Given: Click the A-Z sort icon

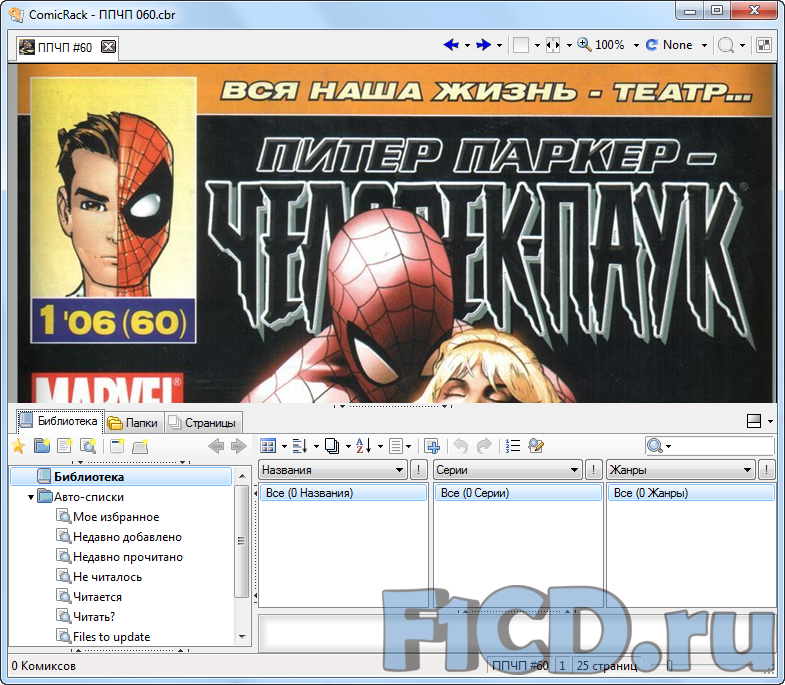Looking at the screenshot, I should coord(363,446).
